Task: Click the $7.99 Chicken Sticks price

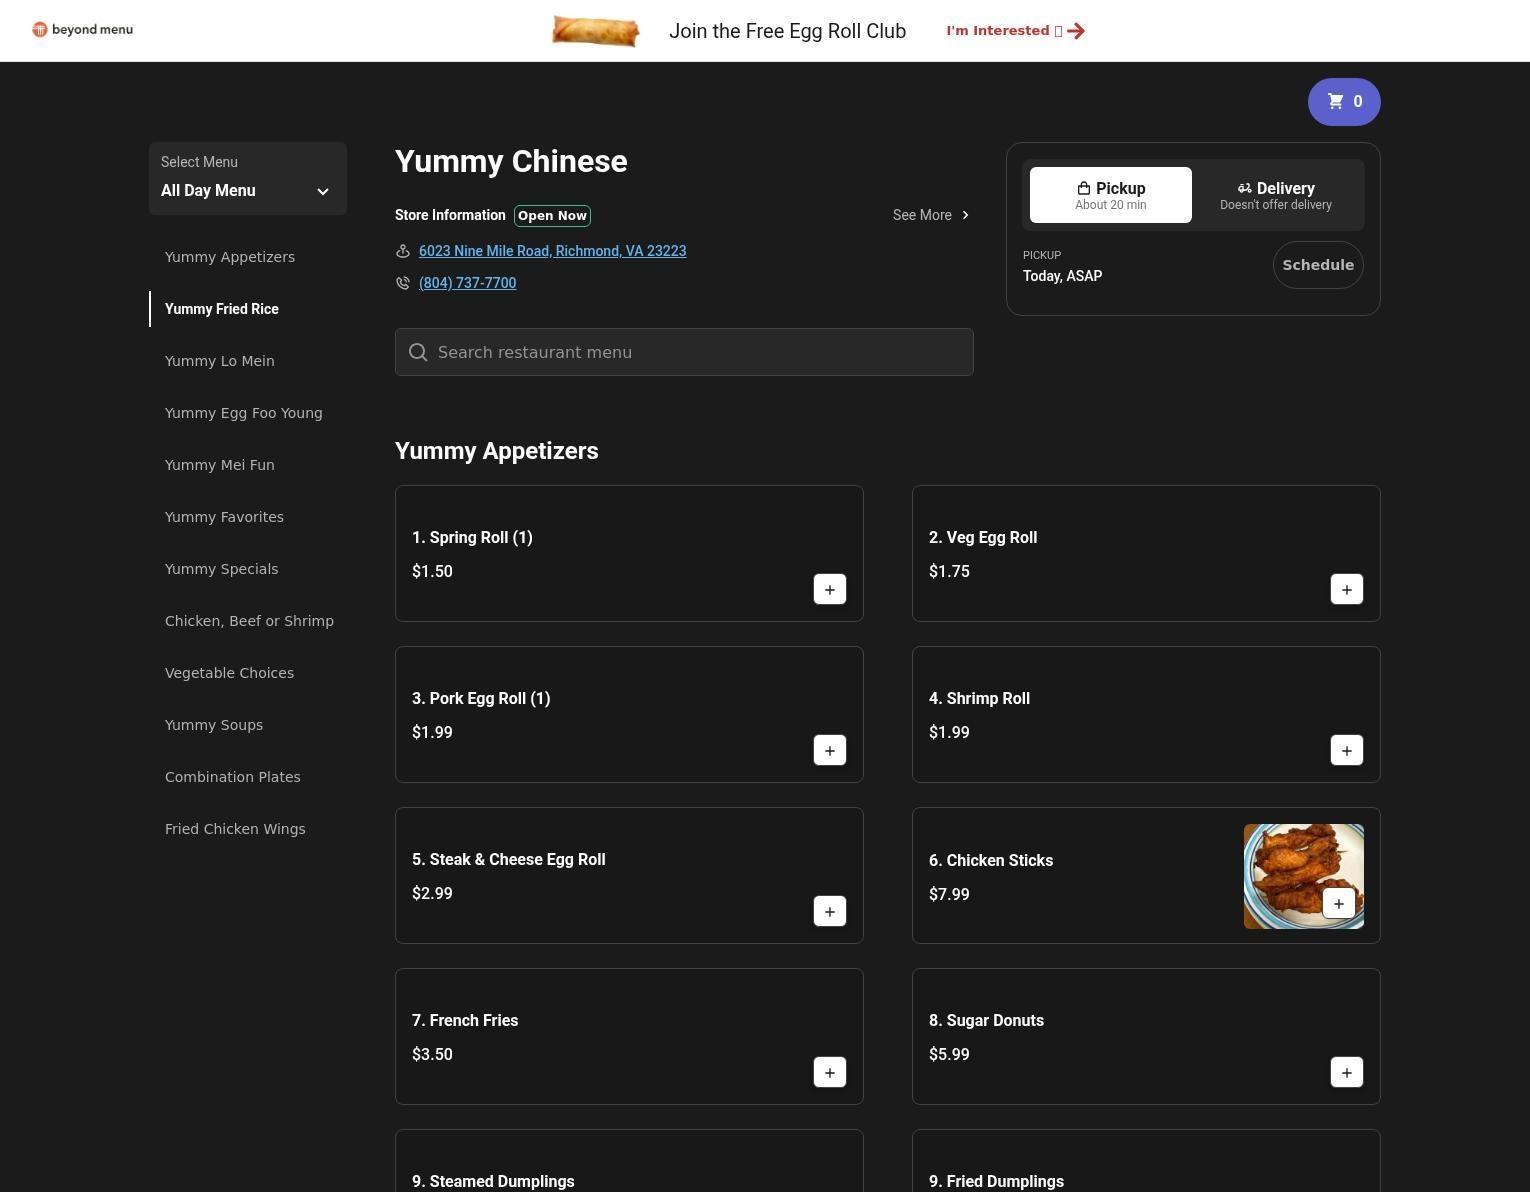Action: coord(949,895)
